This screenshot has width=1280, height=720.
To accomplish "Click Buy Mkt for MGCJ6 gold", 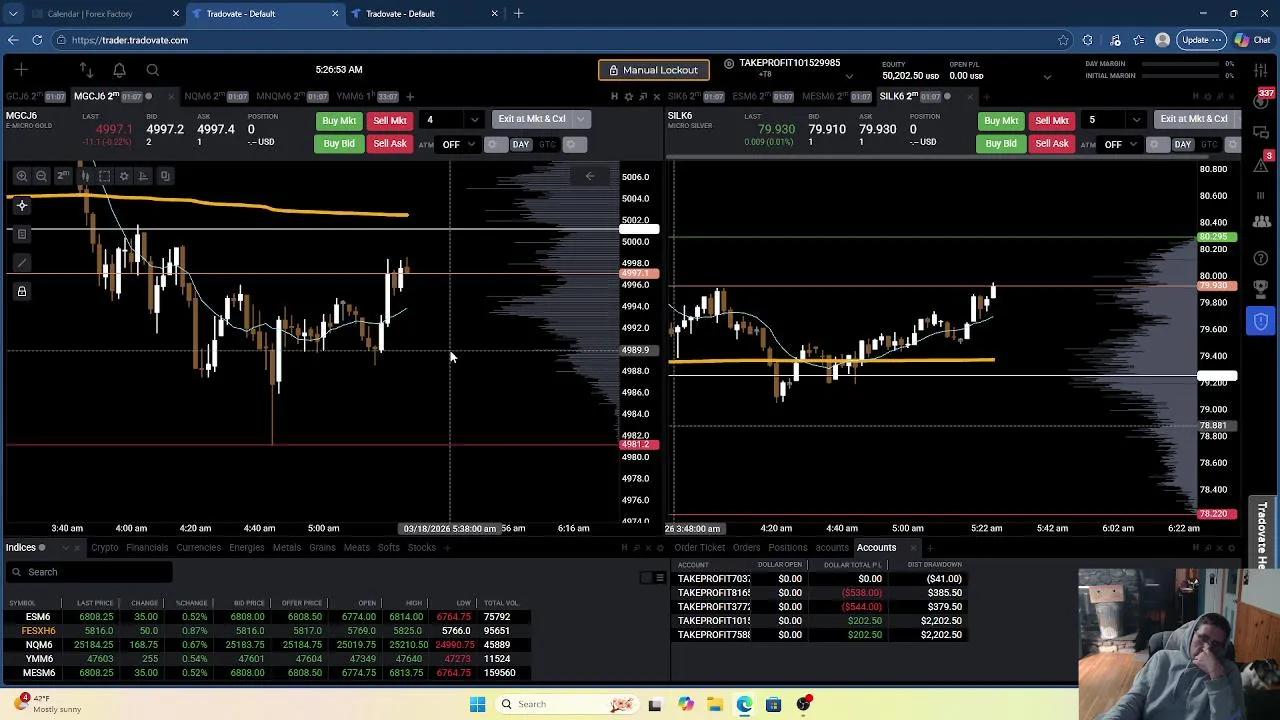I will [339, 121].
